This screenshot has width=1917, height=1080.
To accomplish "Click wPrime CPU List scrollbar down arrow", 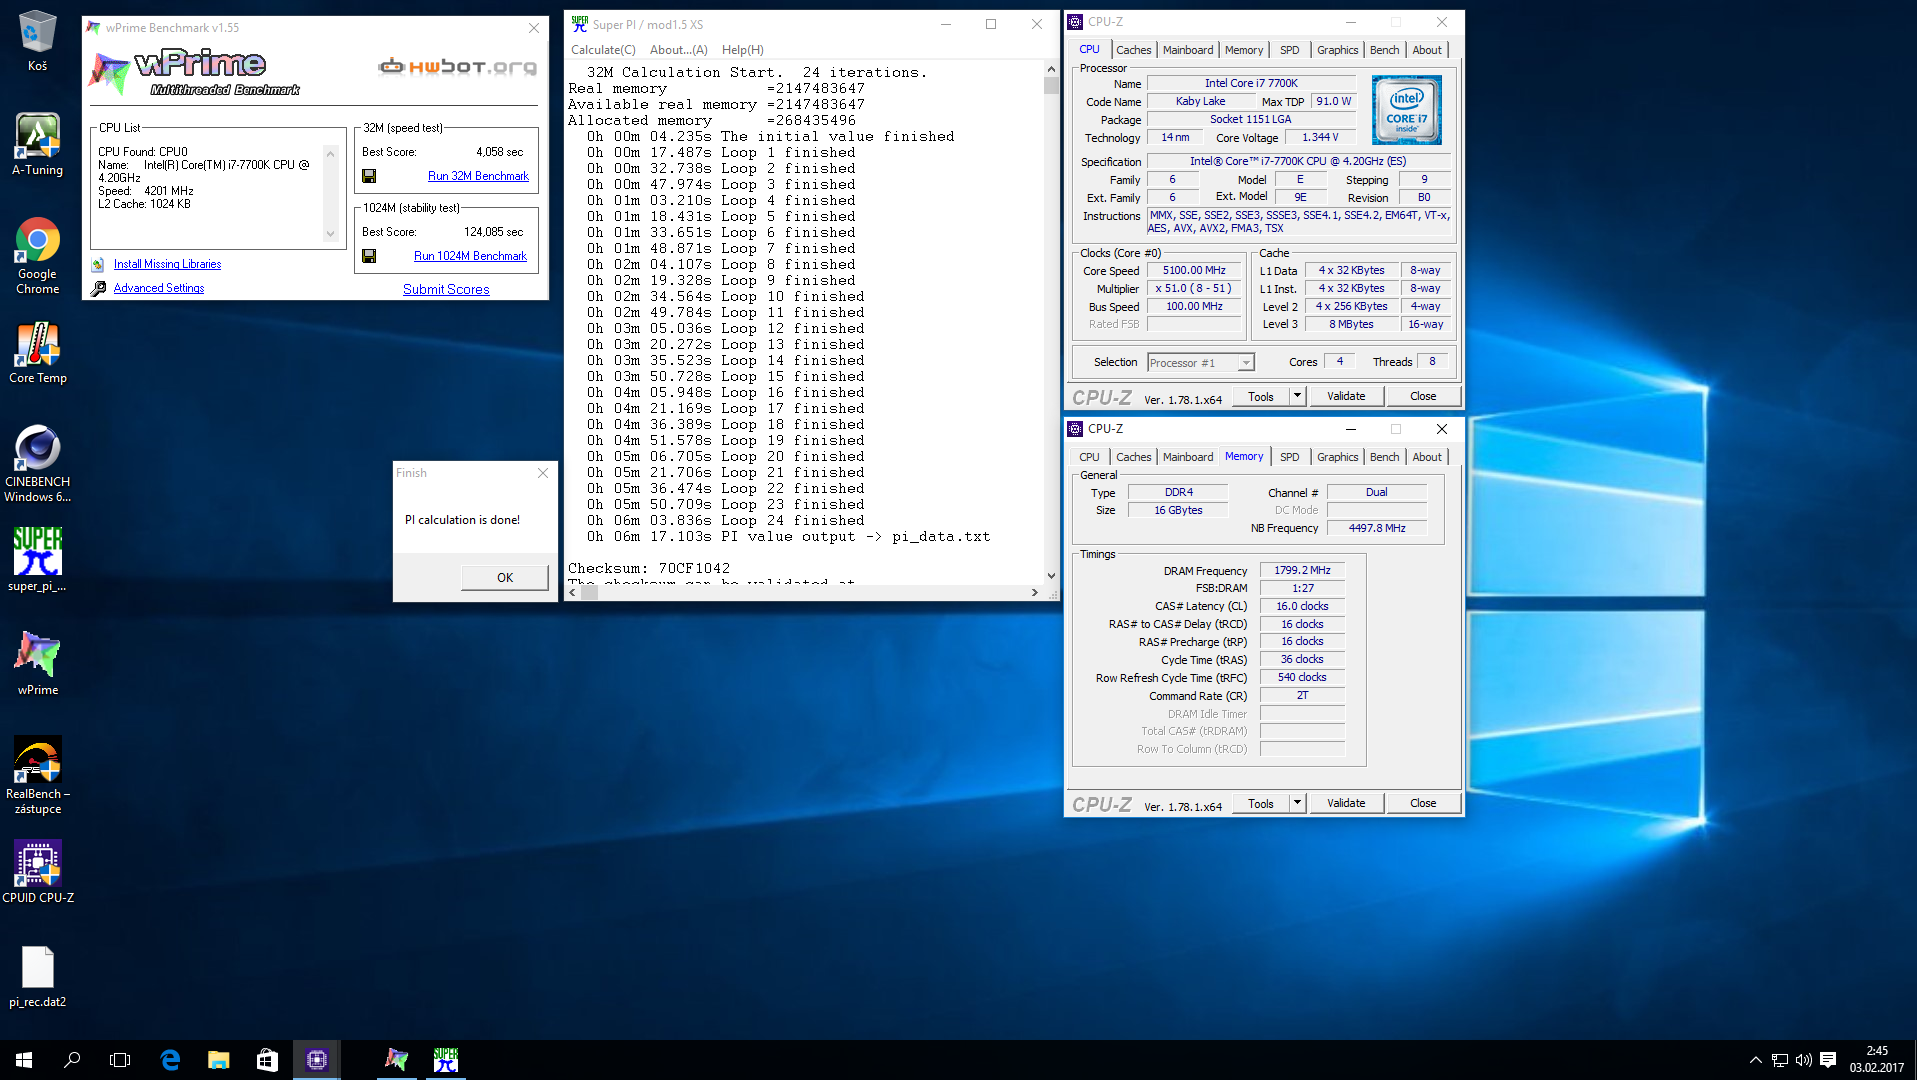I will coord(331,235).
